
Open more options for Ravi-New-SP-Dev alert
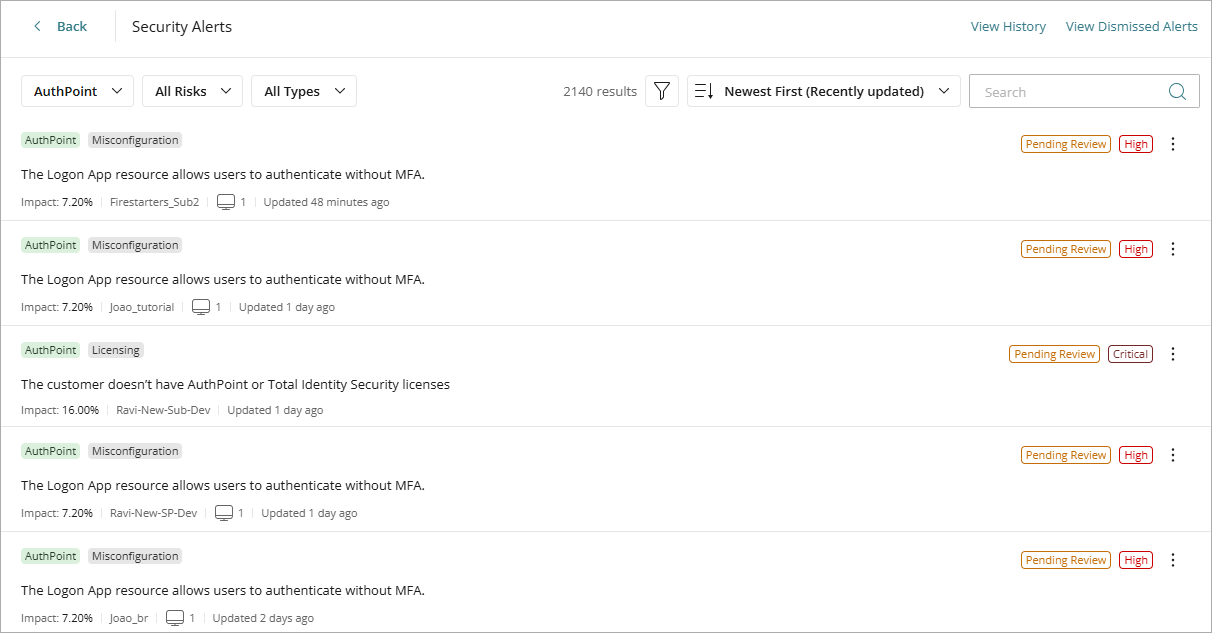1173,455
